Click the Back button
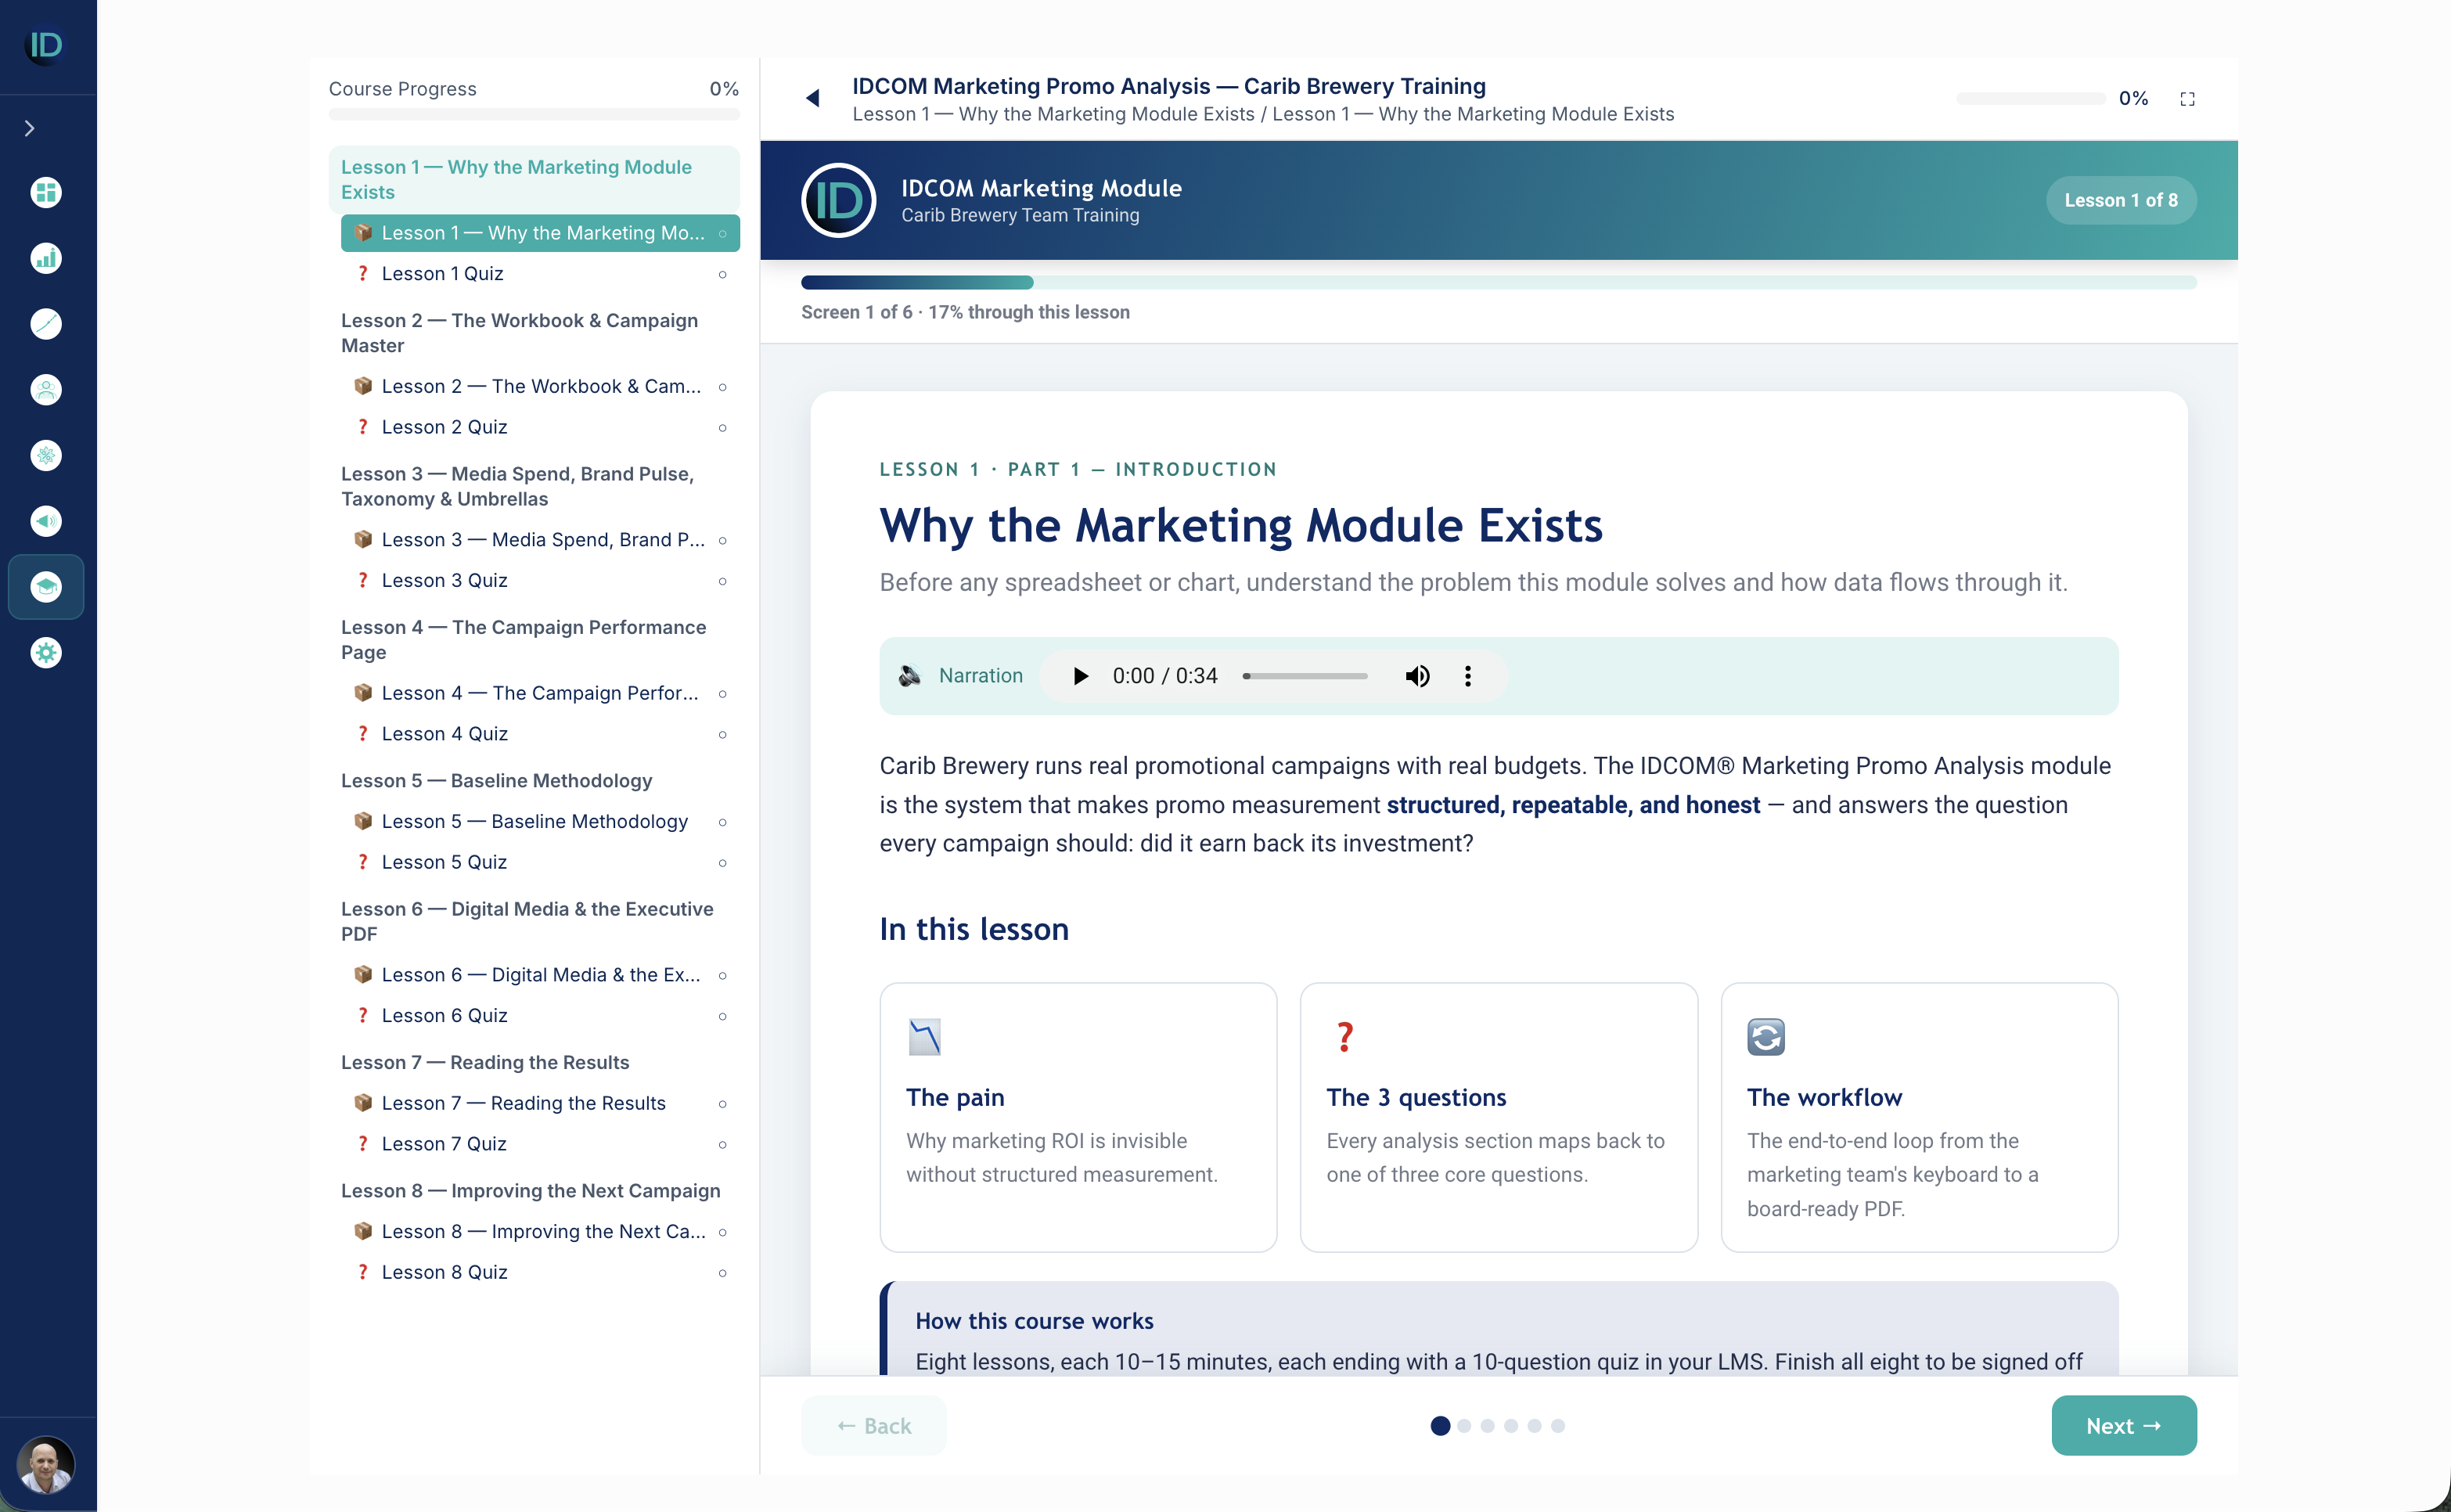Image resolution: width=2451 pixels, height=1512 pixels. point(873,1425)
